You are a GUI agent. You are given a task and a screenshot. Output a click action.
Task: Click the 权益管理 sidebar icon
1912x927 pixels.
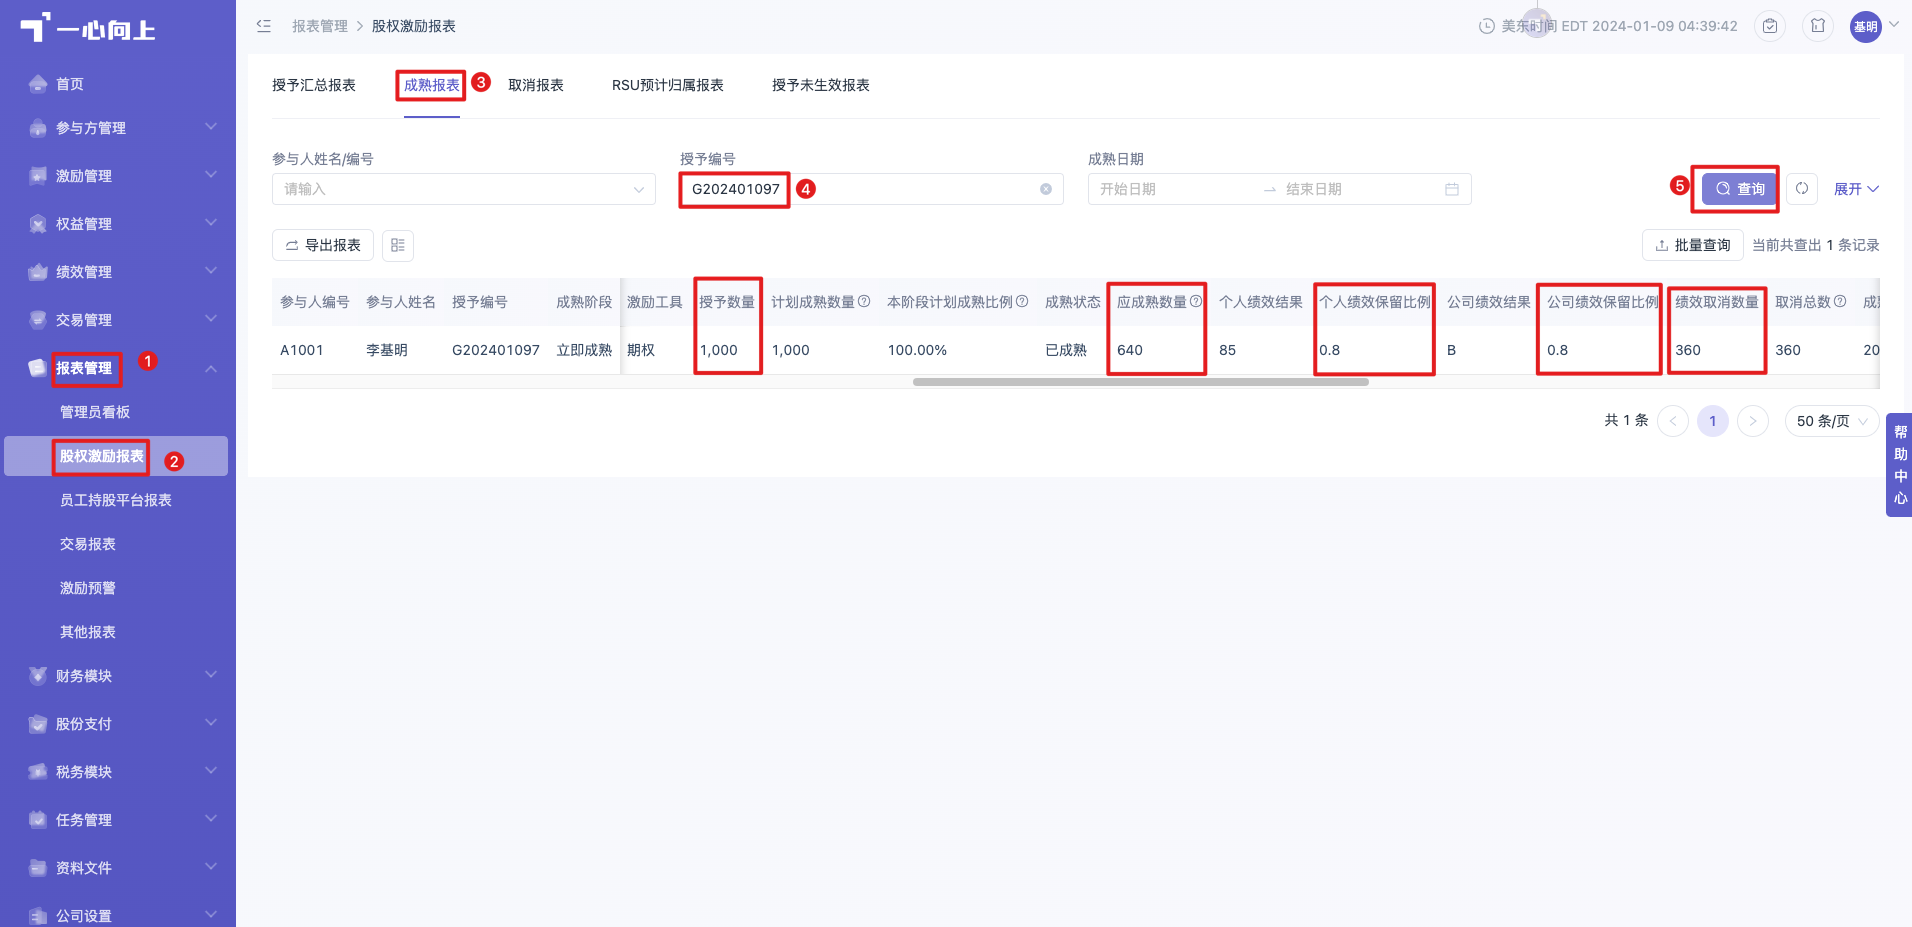pyautogui.click(x=38, y=224)
